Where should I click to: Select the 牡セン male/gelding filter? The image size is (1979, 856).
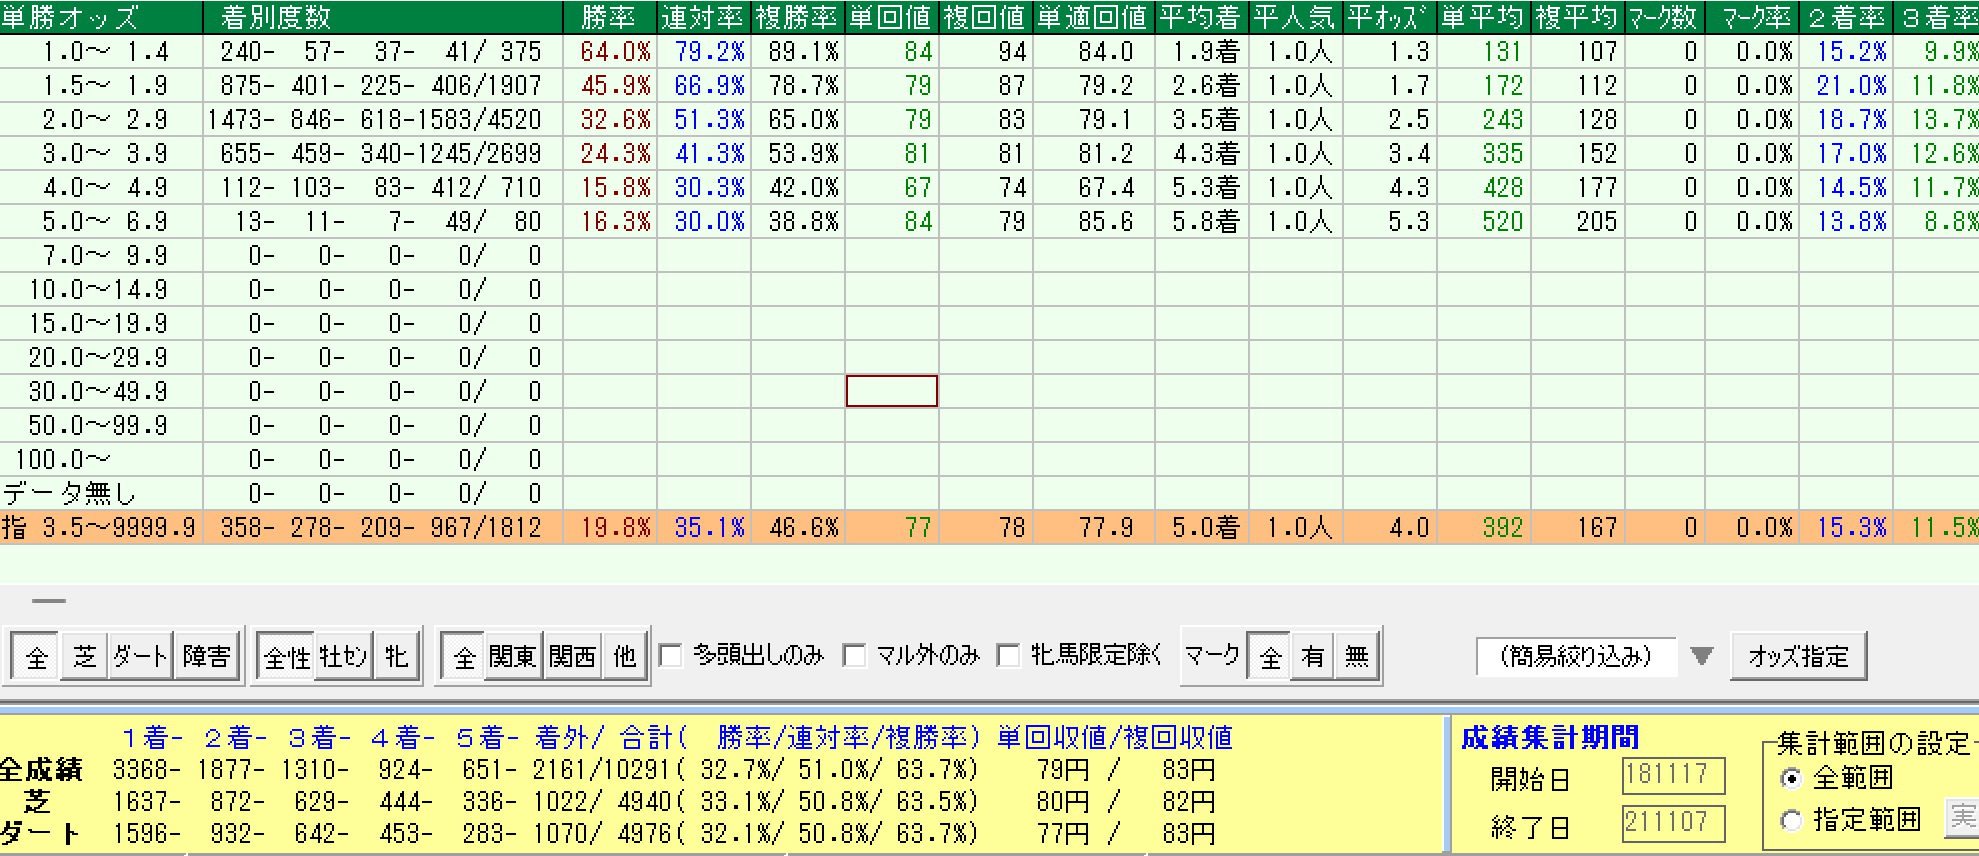click(344, 657)
